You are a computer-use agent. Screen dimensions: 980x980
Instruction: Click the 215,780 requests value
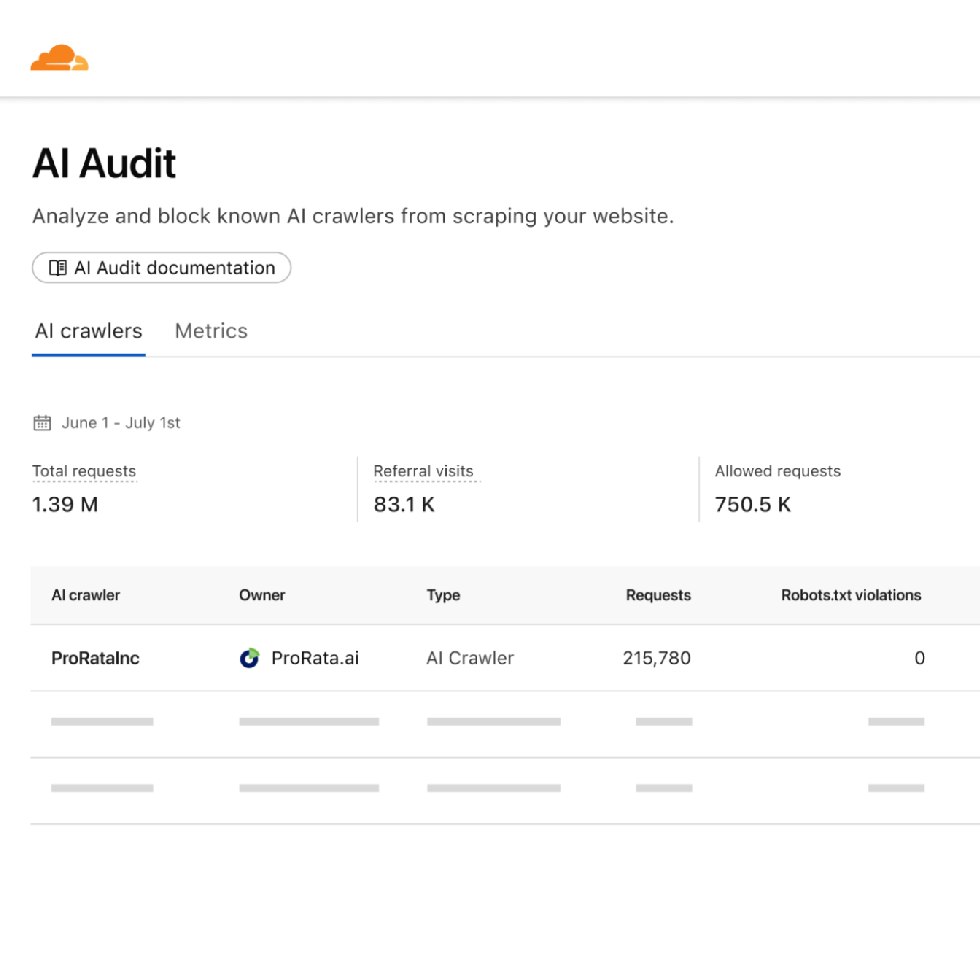point(656,658)
